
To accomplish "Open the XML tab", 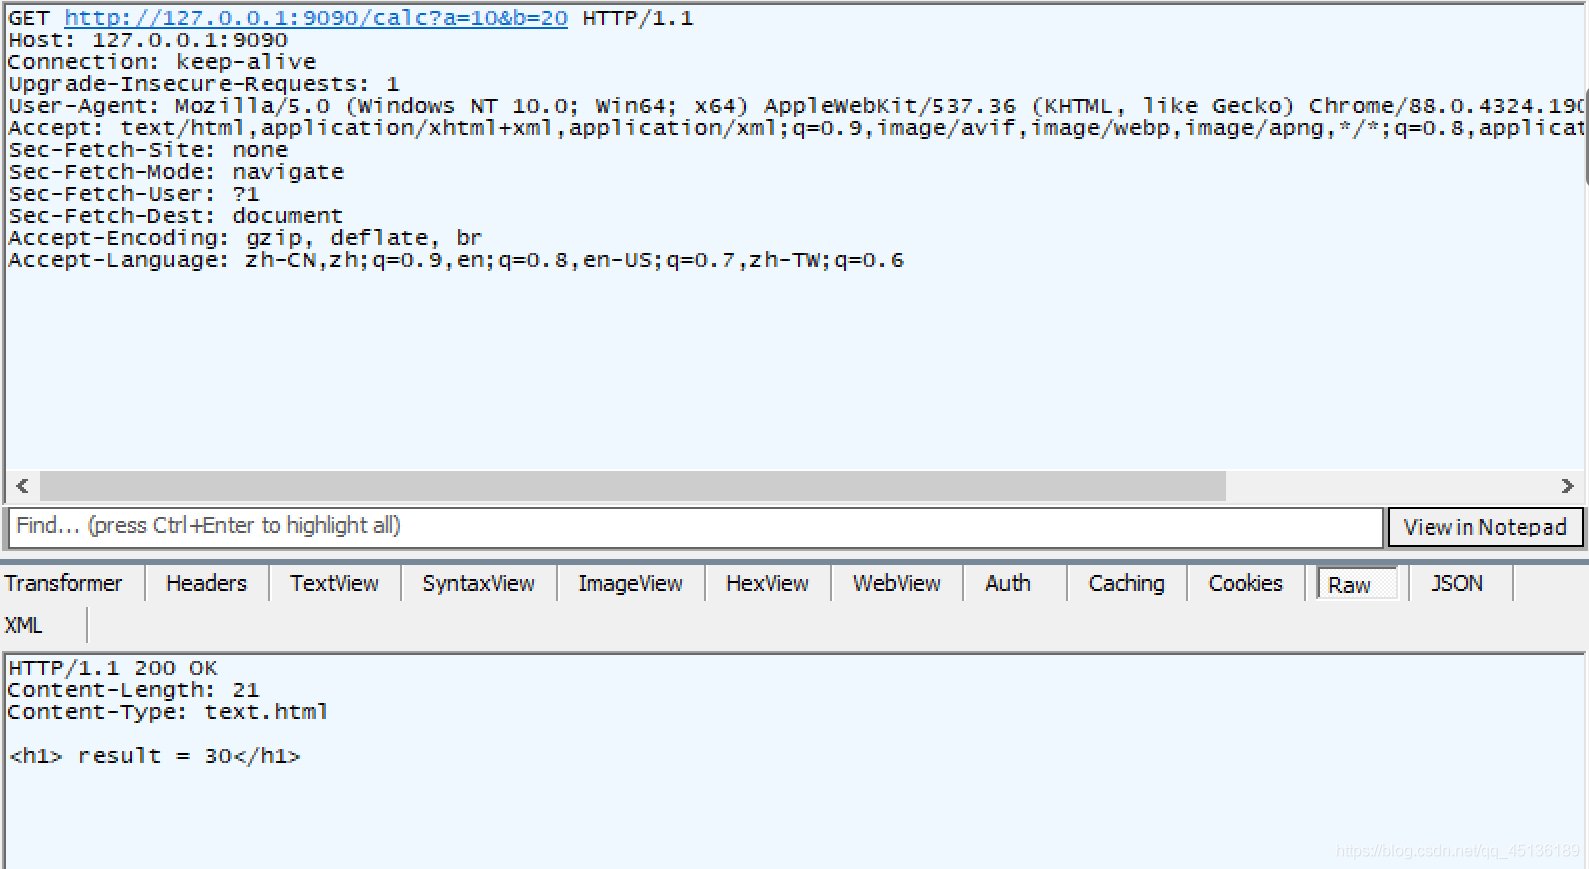I will pyautogui.click(x=23, y=625).
